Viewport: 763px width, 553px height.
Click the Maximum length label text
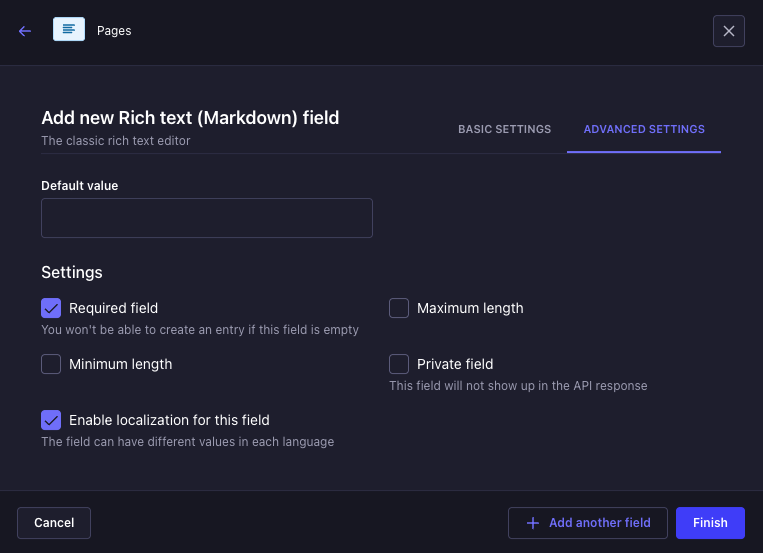[x=470, y=308]
